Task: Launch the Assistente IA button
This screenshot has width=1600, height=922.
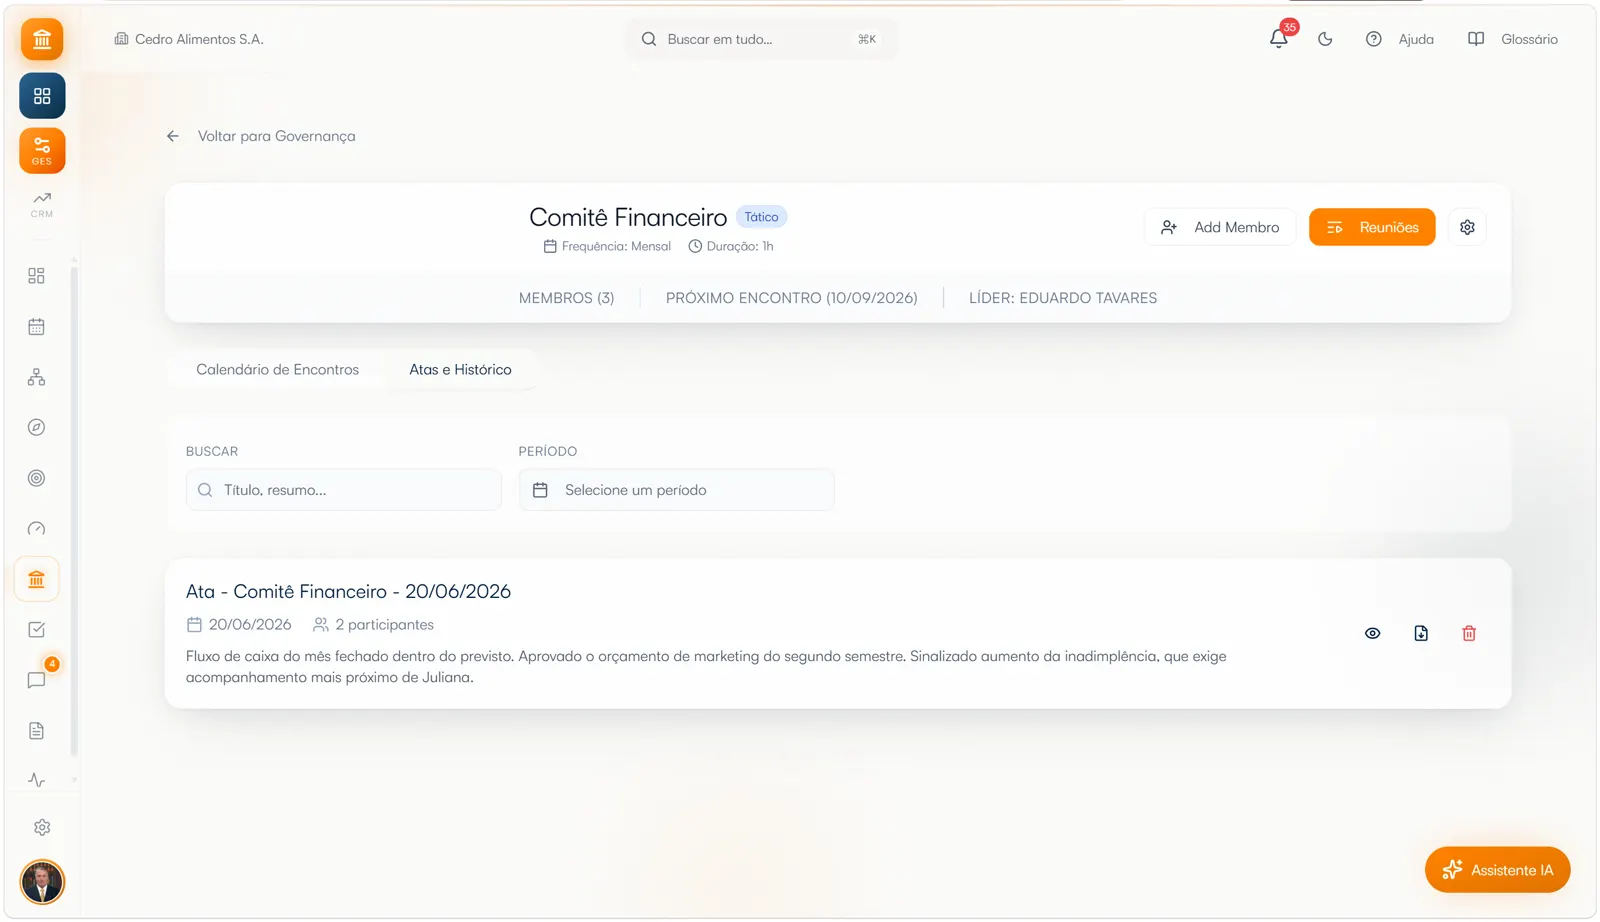Action: click(x=1498, y=871)
